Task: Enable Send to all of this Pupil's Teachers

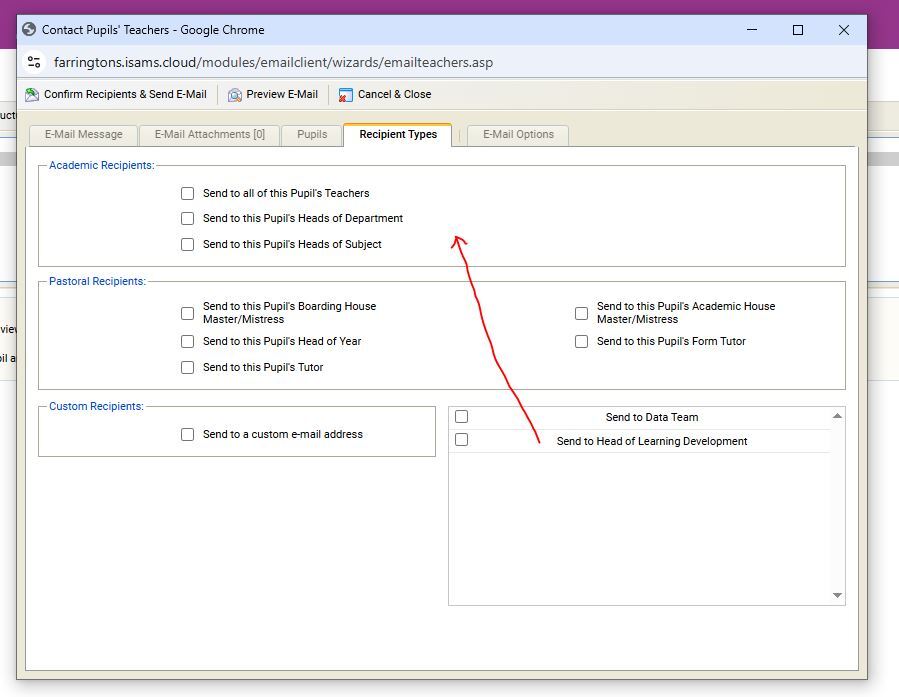Action: click(187, 193)
